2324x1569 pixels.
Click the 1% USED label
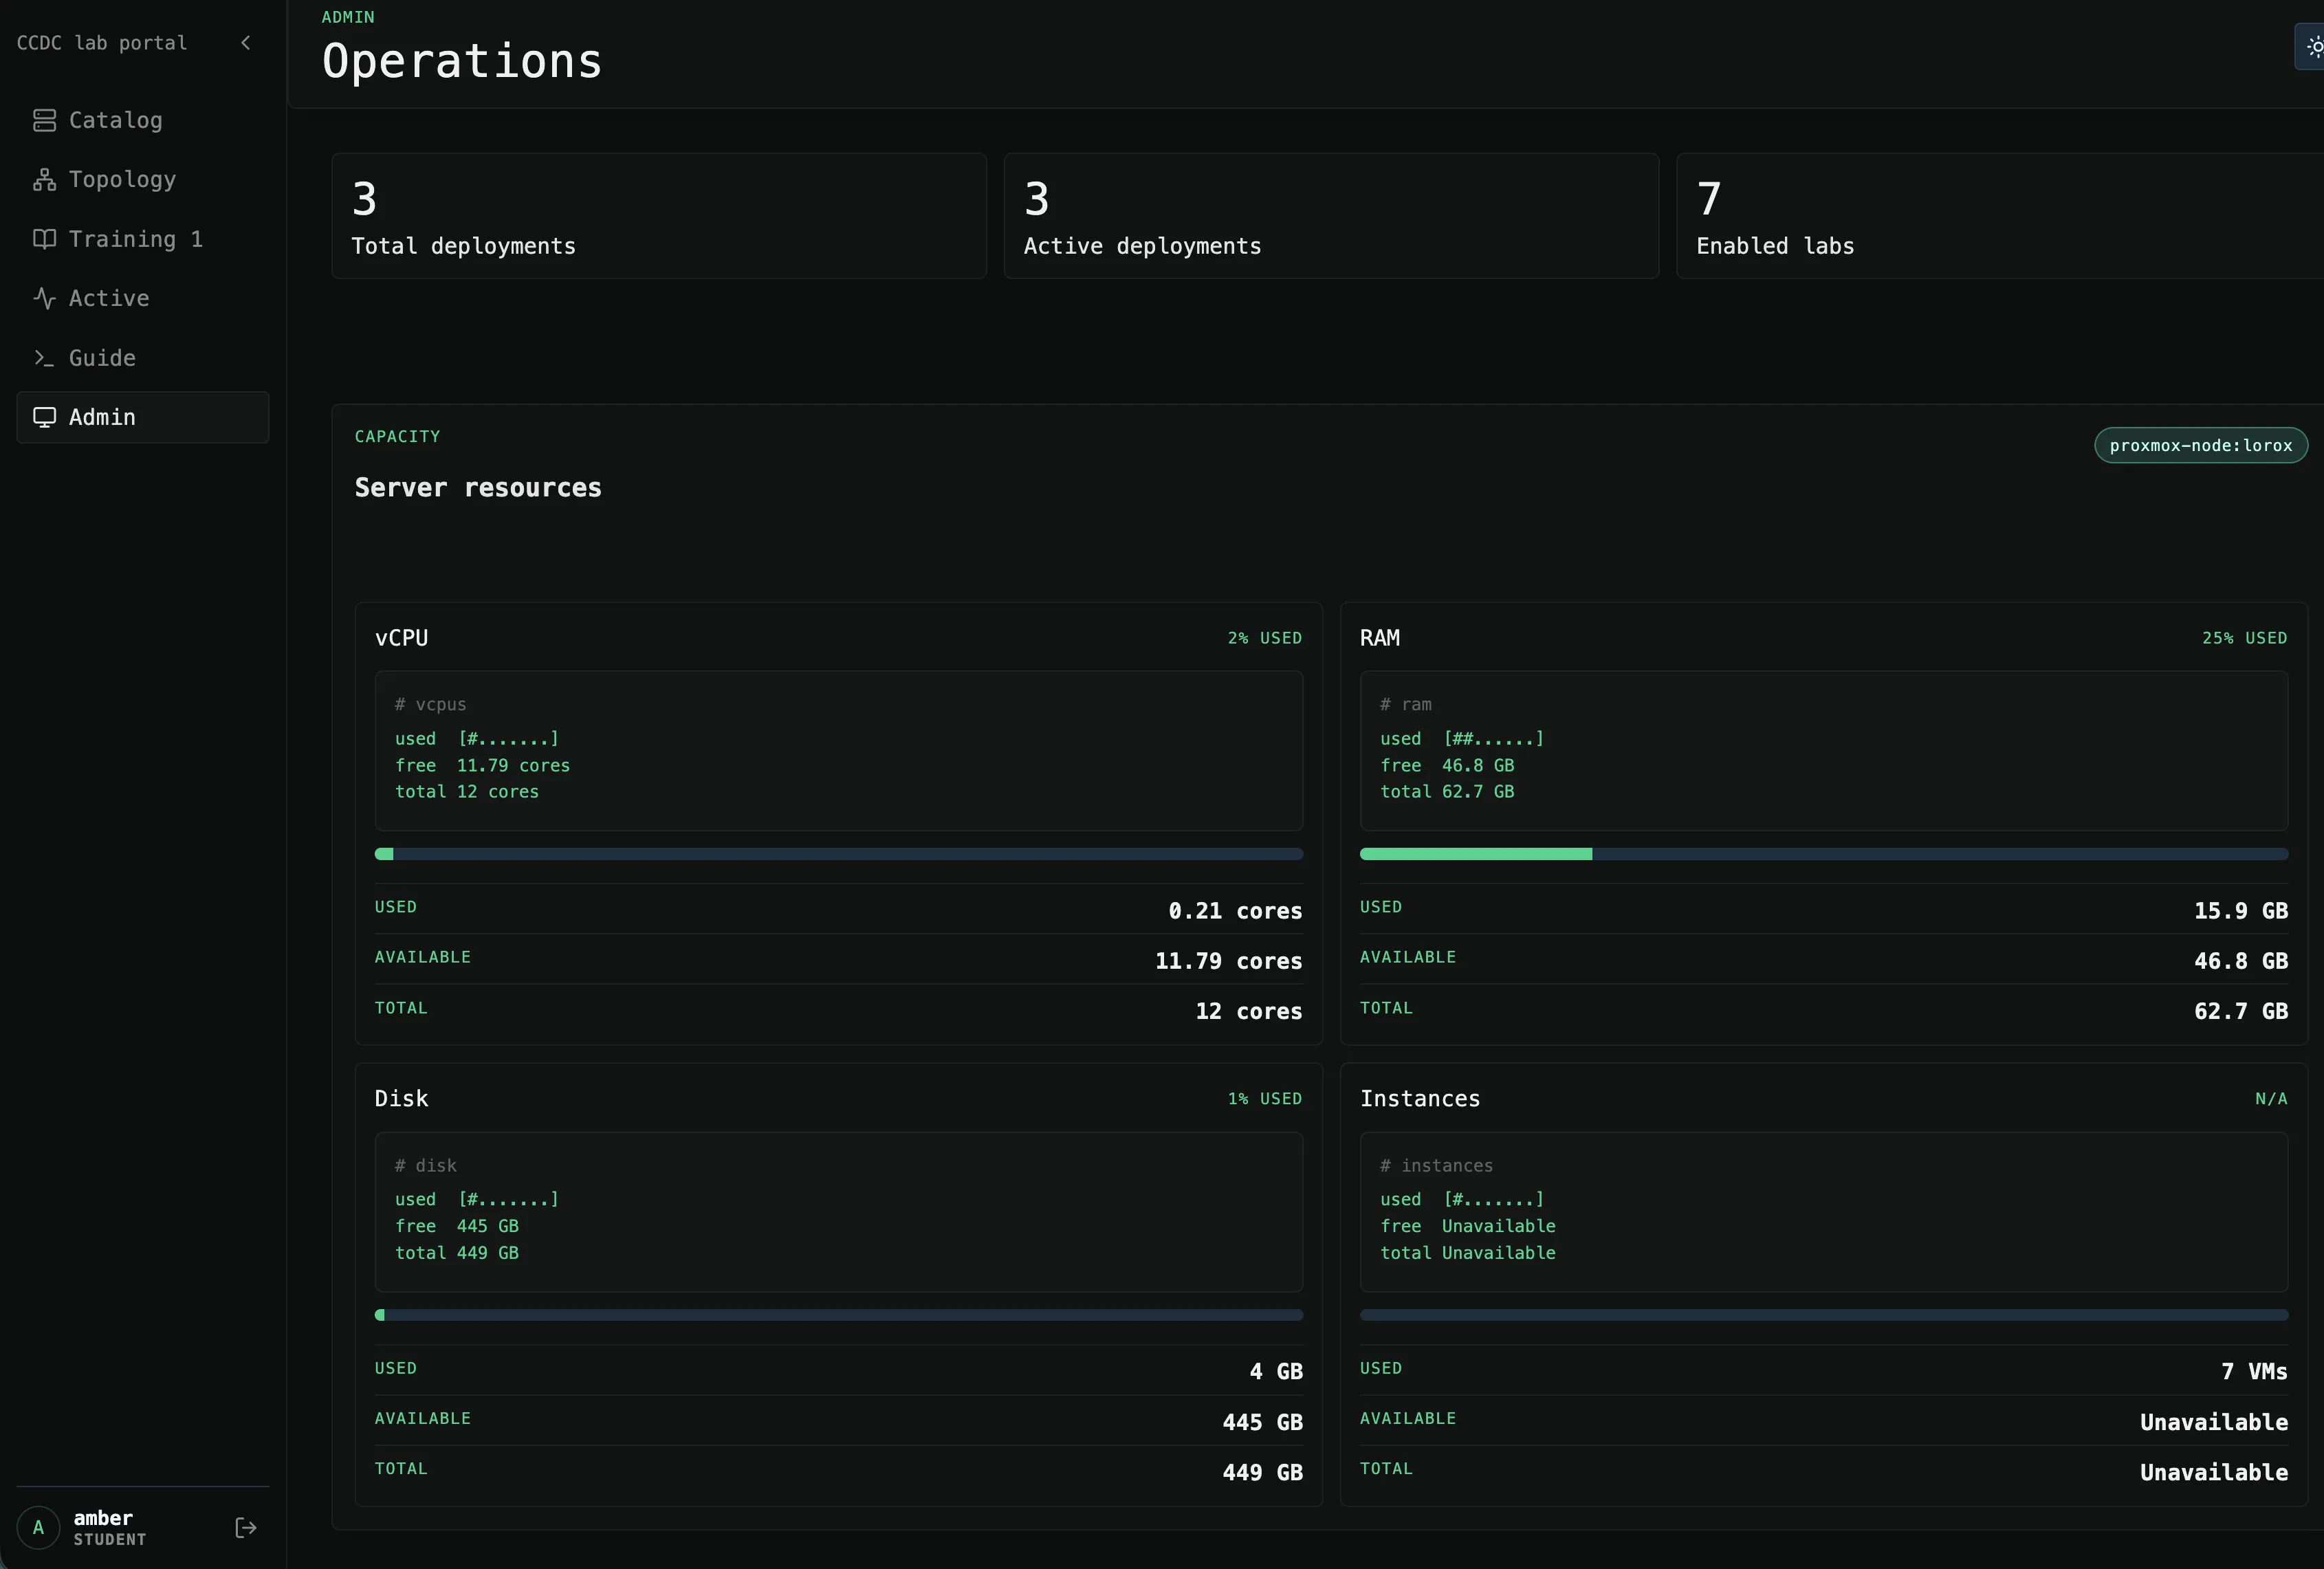point(1265,1099)
